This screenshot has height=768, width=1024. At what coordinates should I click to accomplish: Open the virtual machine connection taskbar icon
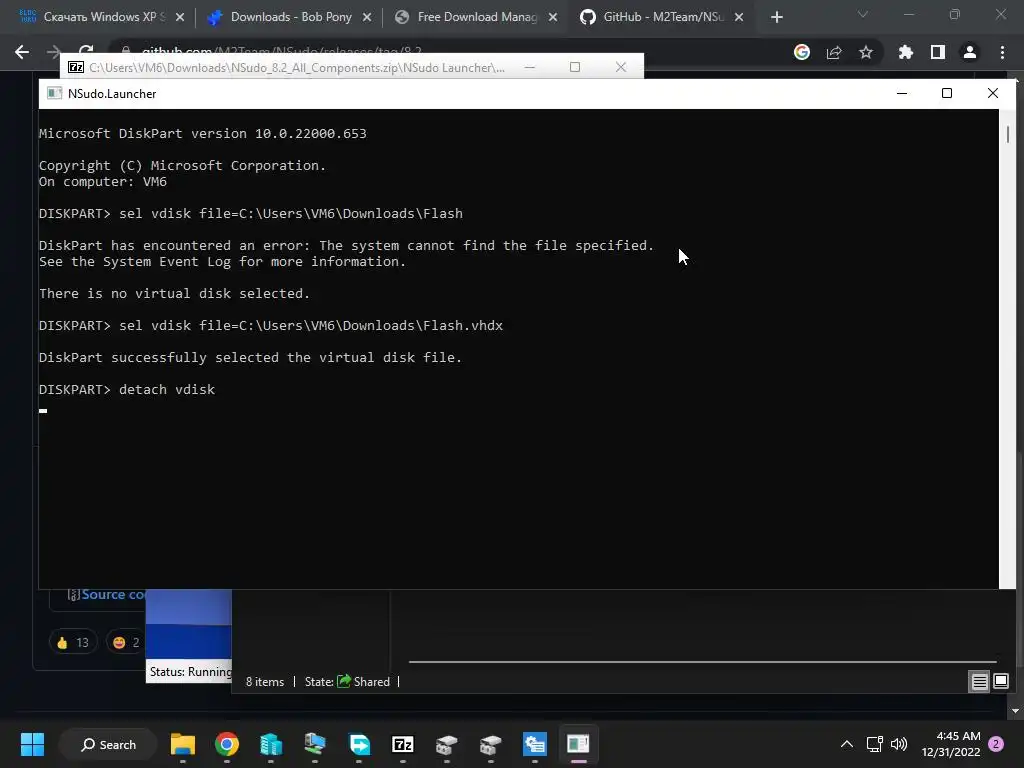coord(315,744)
